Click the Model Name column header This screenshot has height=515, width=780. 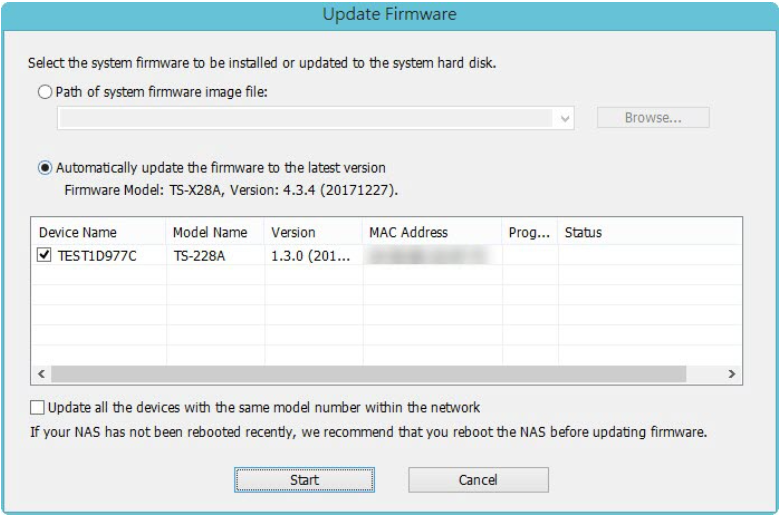(214, 232)
